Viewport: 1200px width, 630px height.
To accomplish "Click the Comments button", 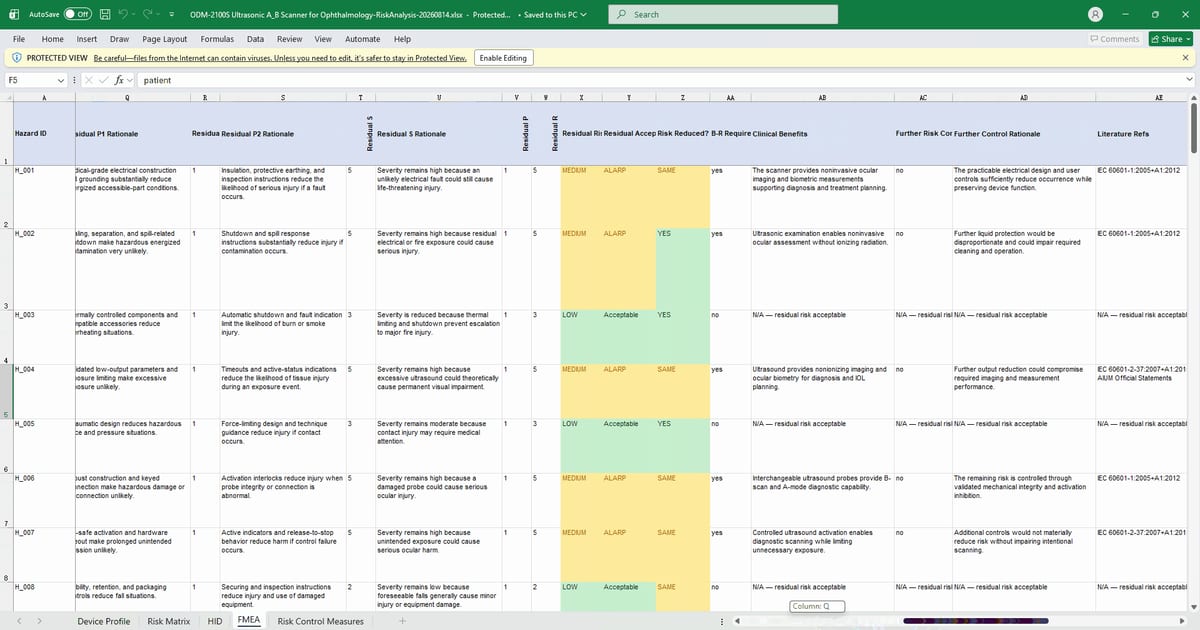I will coord(1115,39).
